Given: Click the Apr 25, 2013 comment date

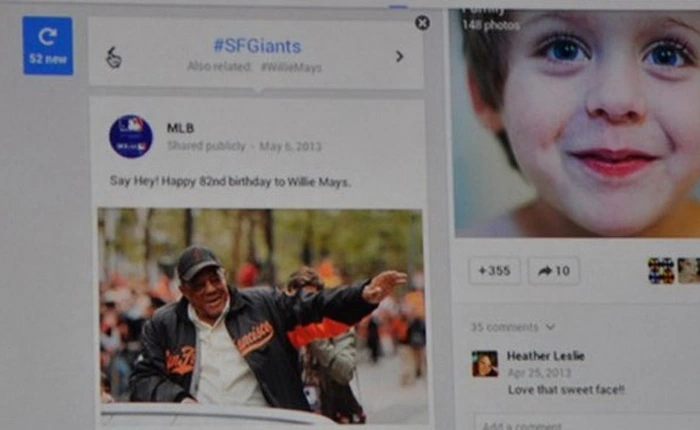Looking at the screenshot, I should click(x=539, y=373).
